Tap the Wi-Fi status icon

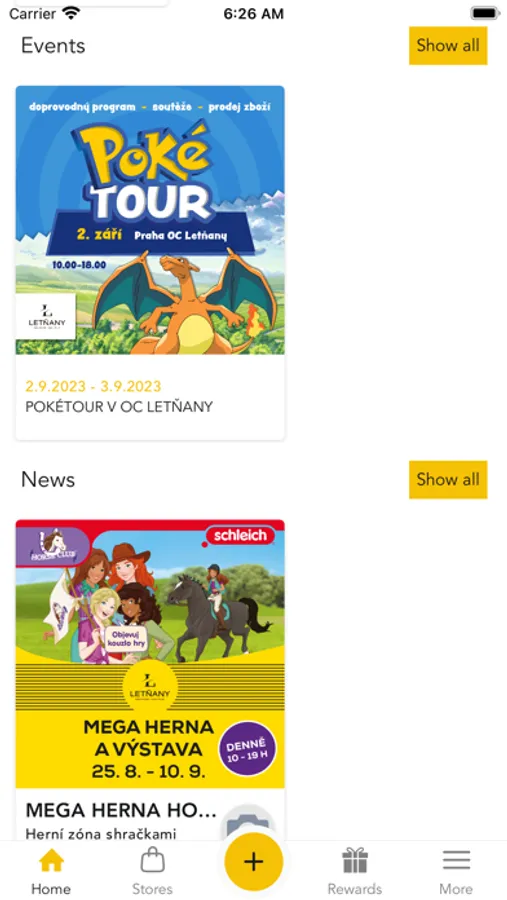(72, 13)
